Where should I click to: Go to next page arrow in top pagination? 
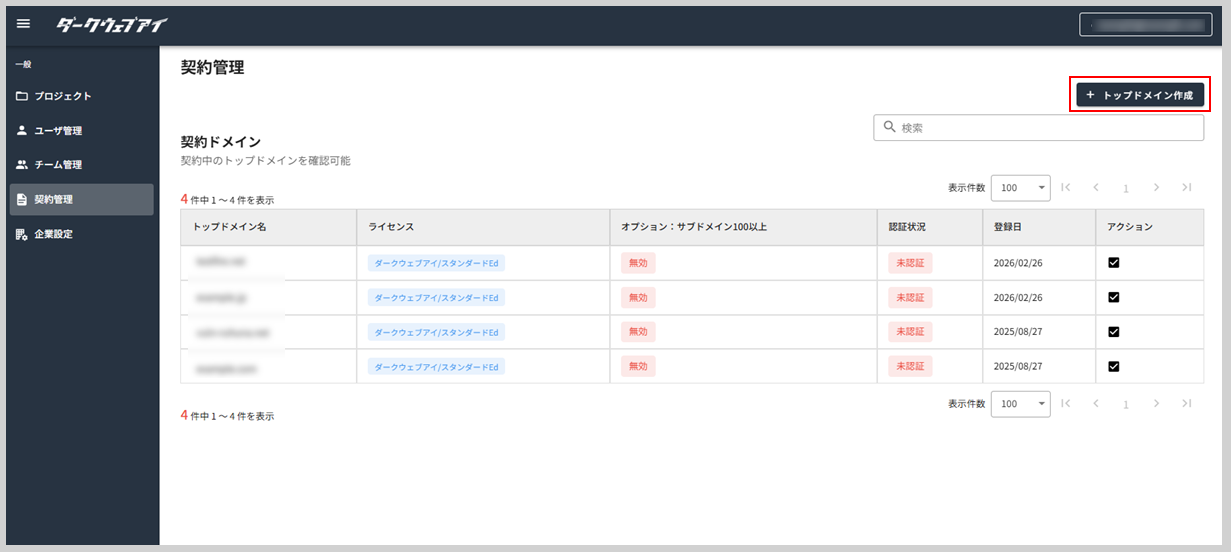[1156, 187]
